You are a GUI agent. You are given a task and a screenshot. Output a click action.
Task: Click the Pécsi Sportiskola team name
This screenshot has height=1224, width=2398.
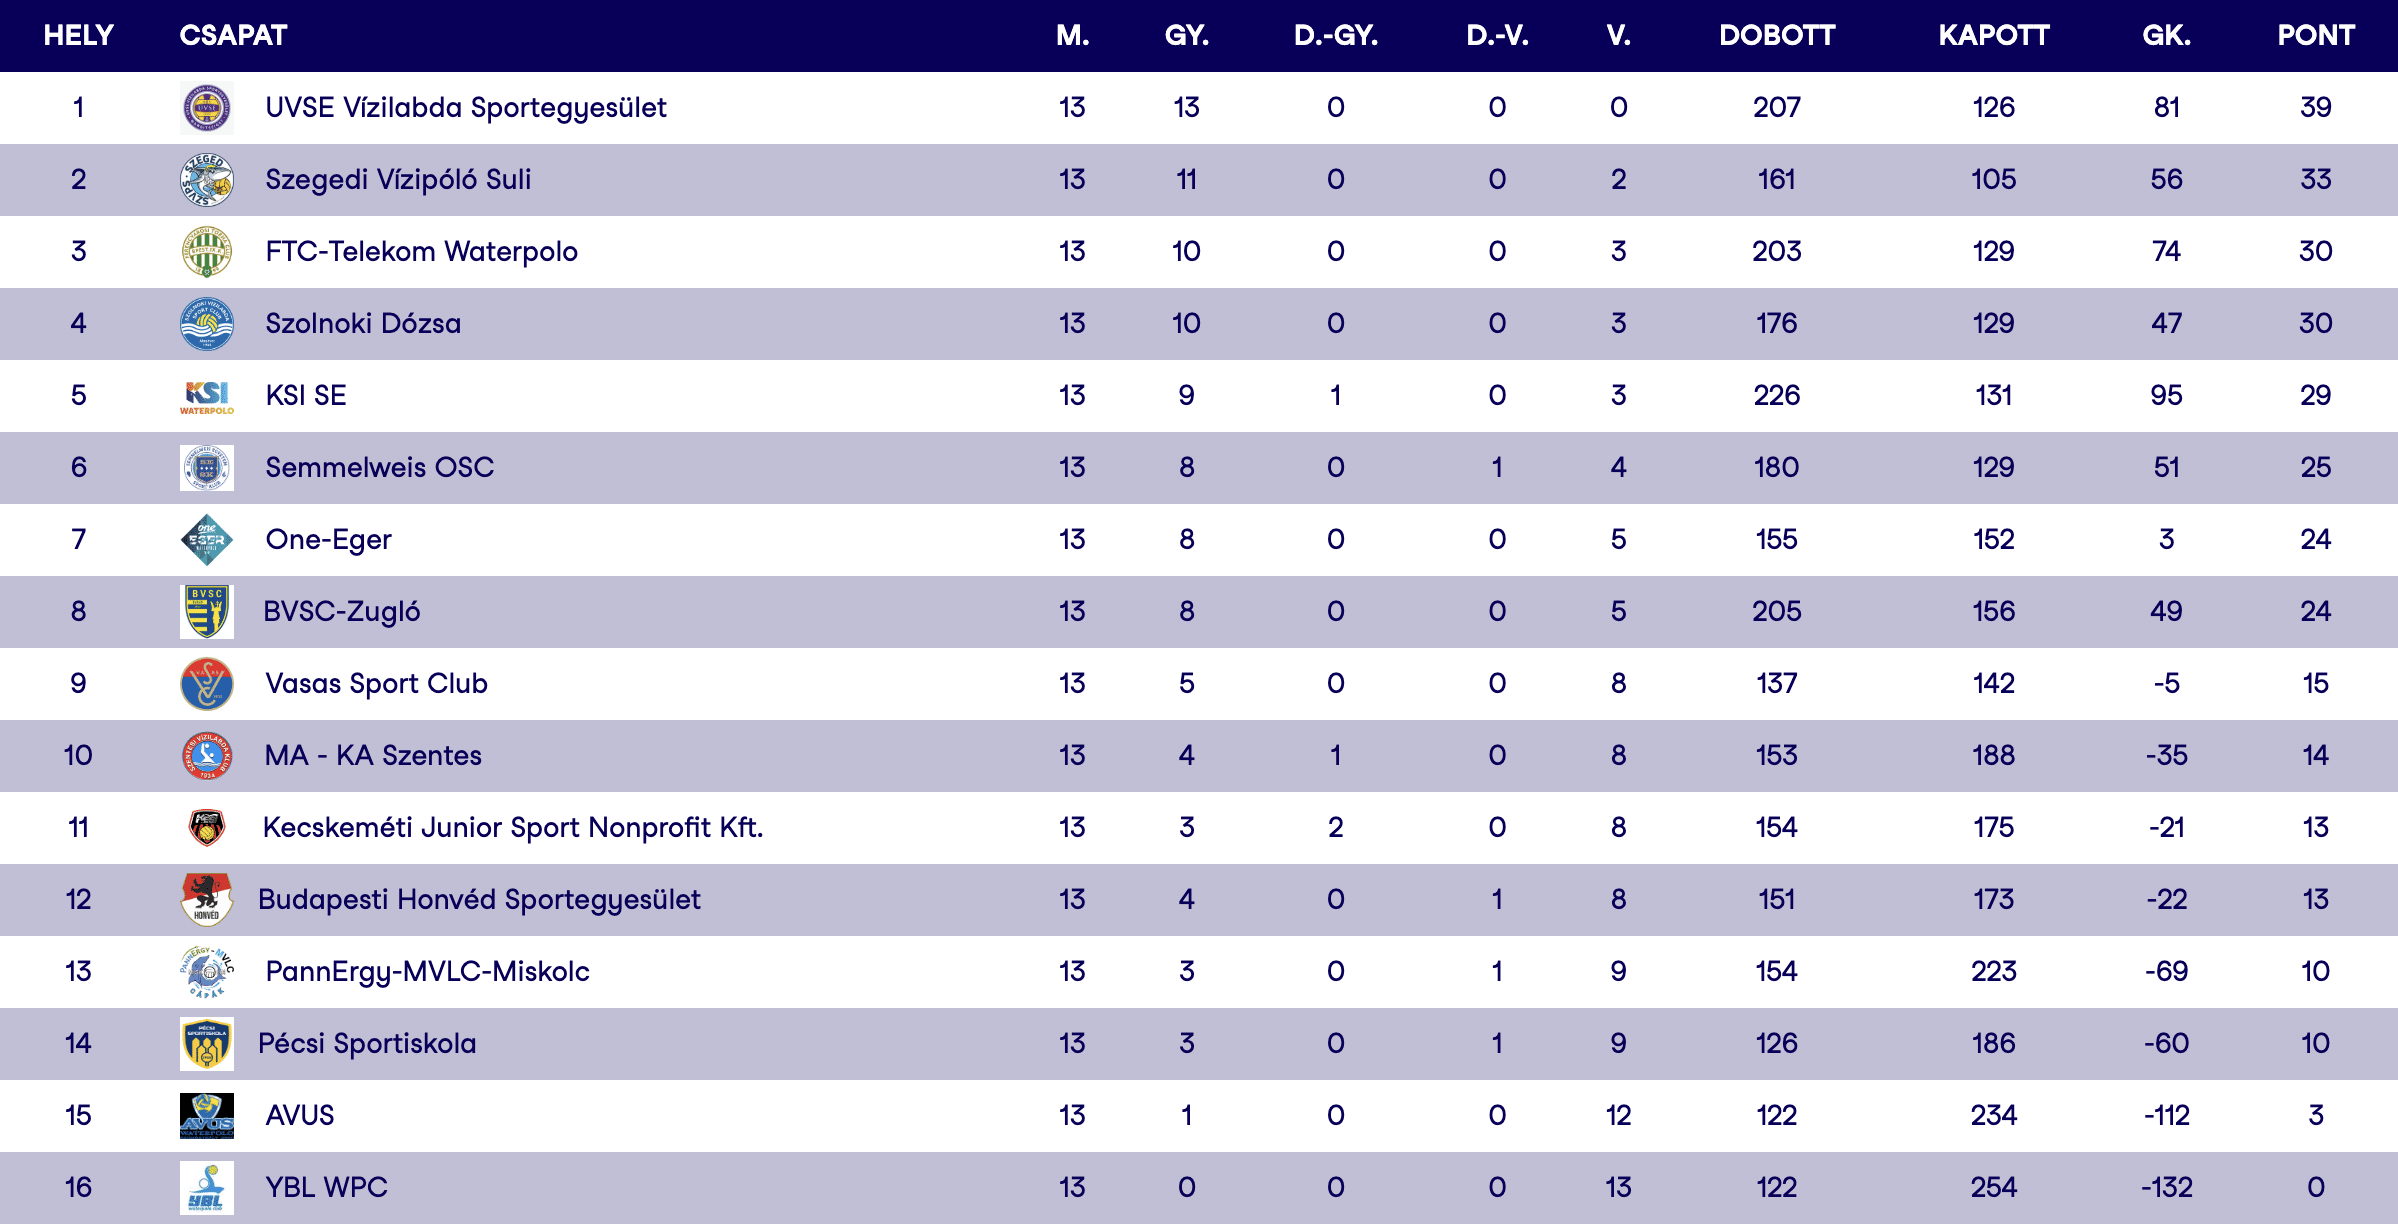pos(367,1044)
